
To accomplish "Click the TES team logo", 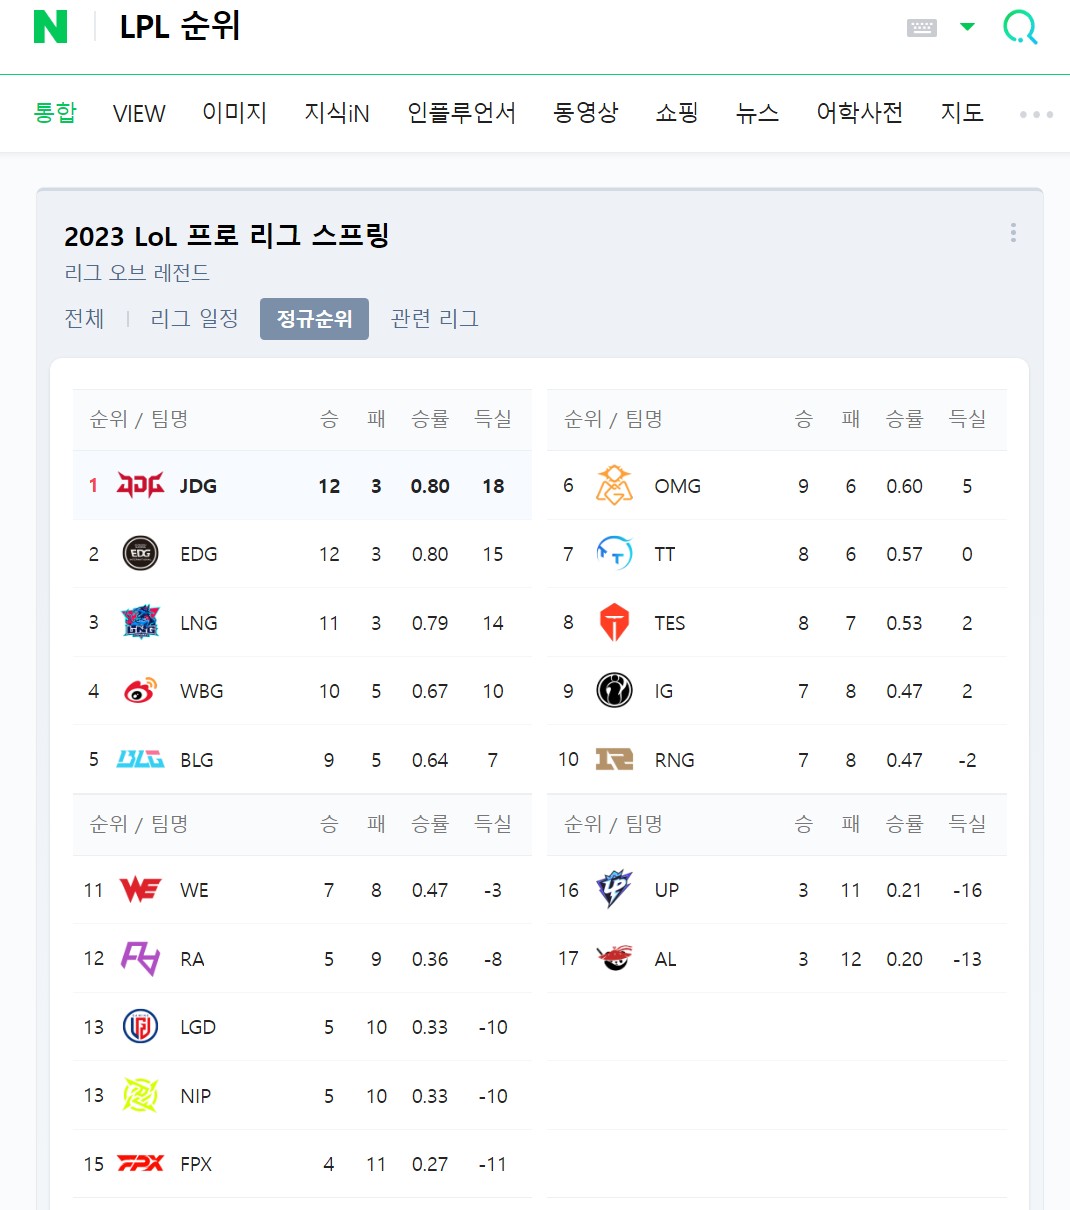I will point(614,623).
